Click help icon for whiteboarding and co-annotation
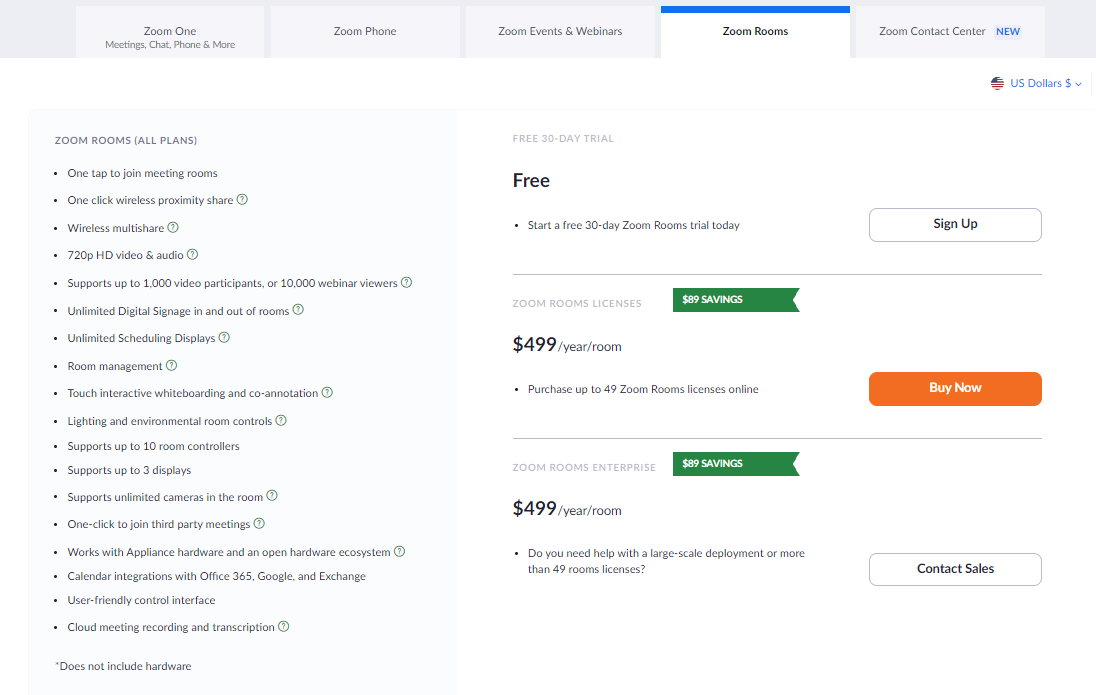The height and width of the screenshot is (695, 1096). click(327, 393)
